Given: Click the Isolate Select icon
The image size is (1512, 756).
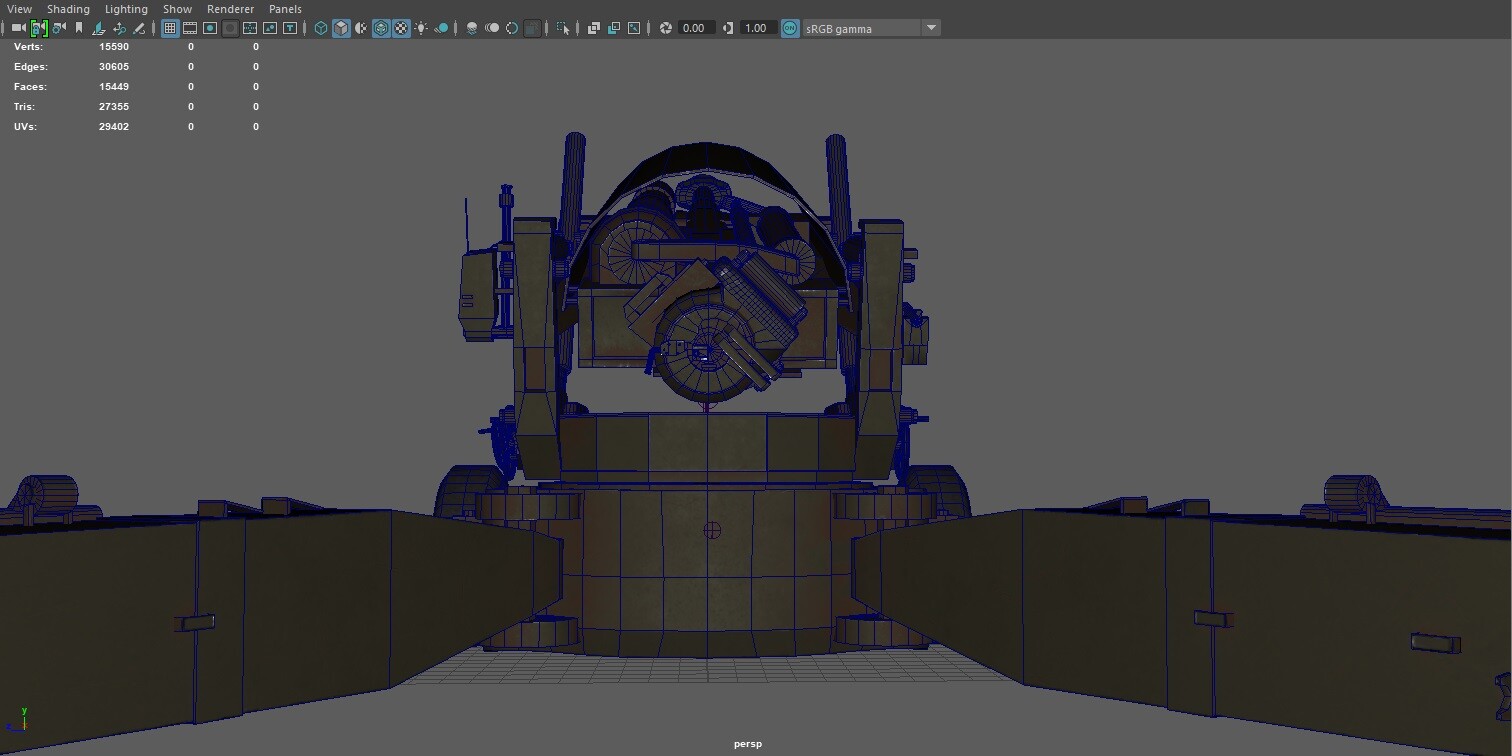Looking at the screenshot, I should pos(565,28).
